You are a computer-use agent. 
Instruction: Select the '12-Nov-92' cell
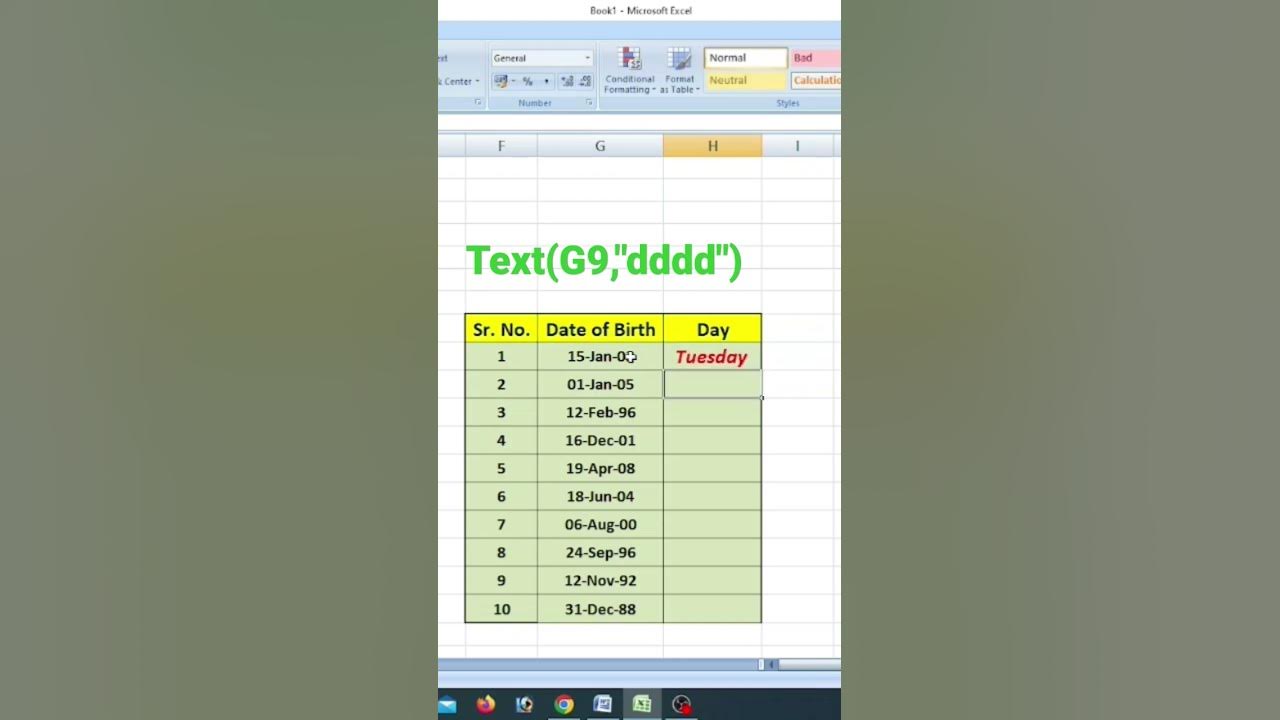(600, 581)
